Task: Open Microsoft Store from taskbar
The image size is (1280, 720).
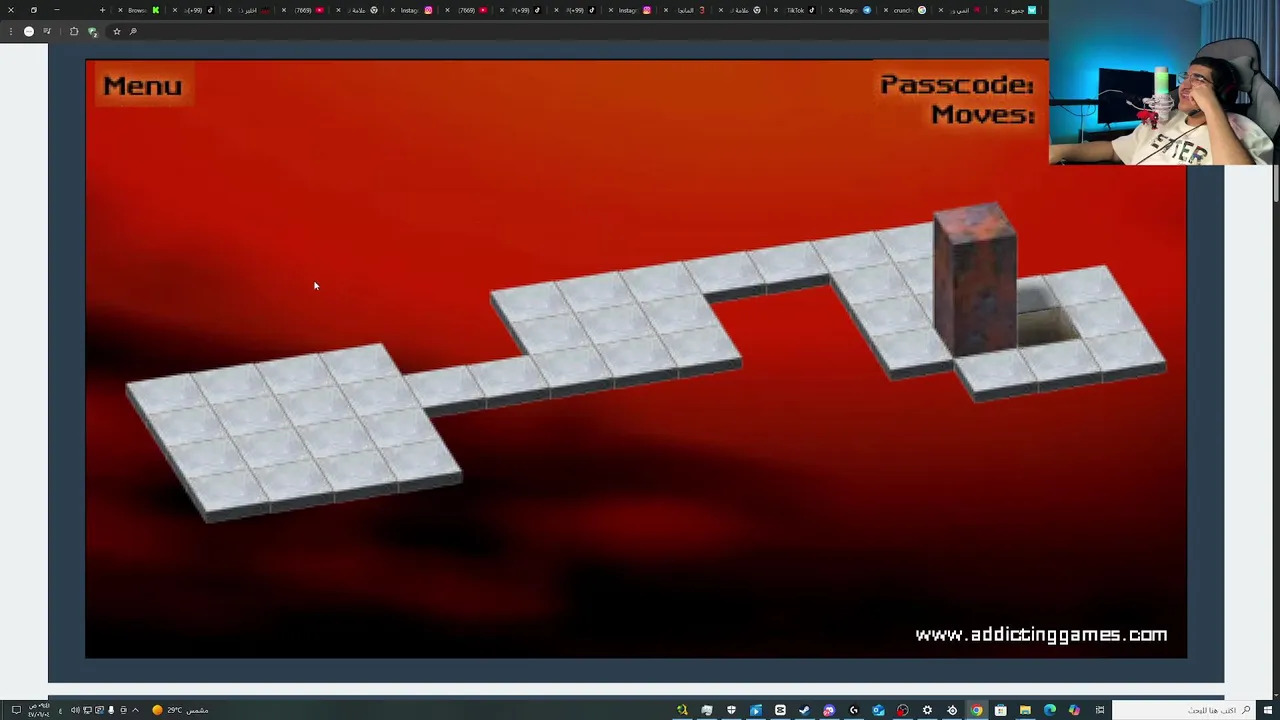Action: (1000, 710)
